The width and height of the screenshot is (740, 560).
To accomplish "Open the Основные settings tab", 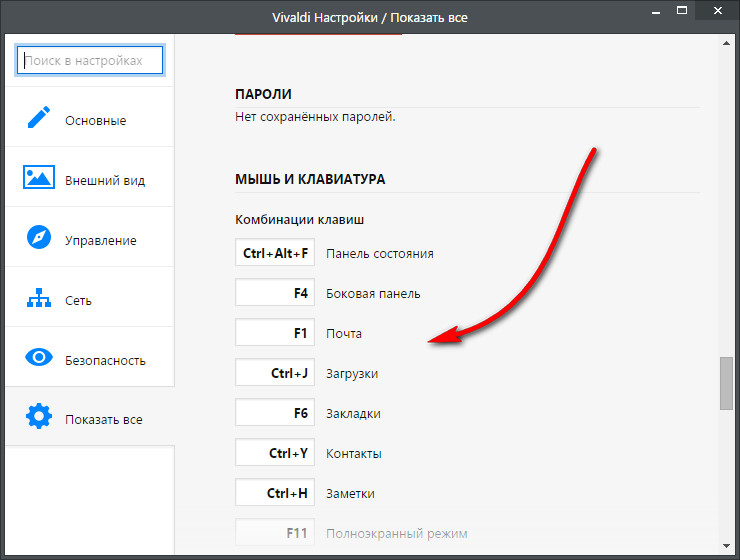I will coord(90,117).
